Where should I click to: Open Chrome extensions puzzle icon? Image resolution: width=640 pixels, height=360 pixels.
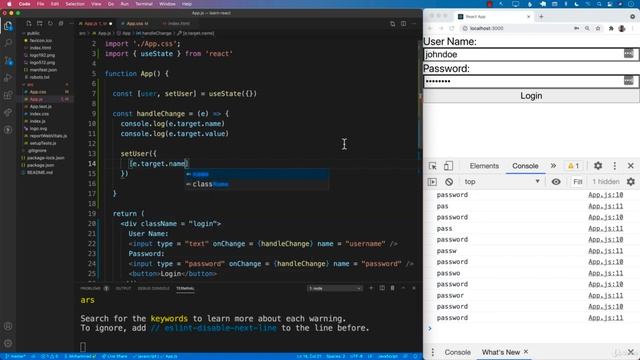pos(611,29)
